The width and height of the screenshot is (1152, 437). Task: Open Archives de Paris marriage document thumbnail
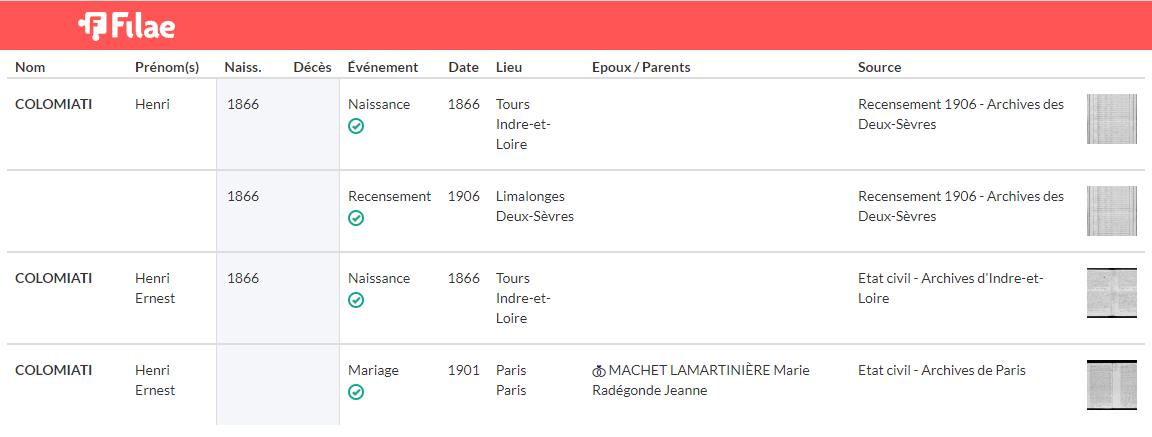point(1112,385)
